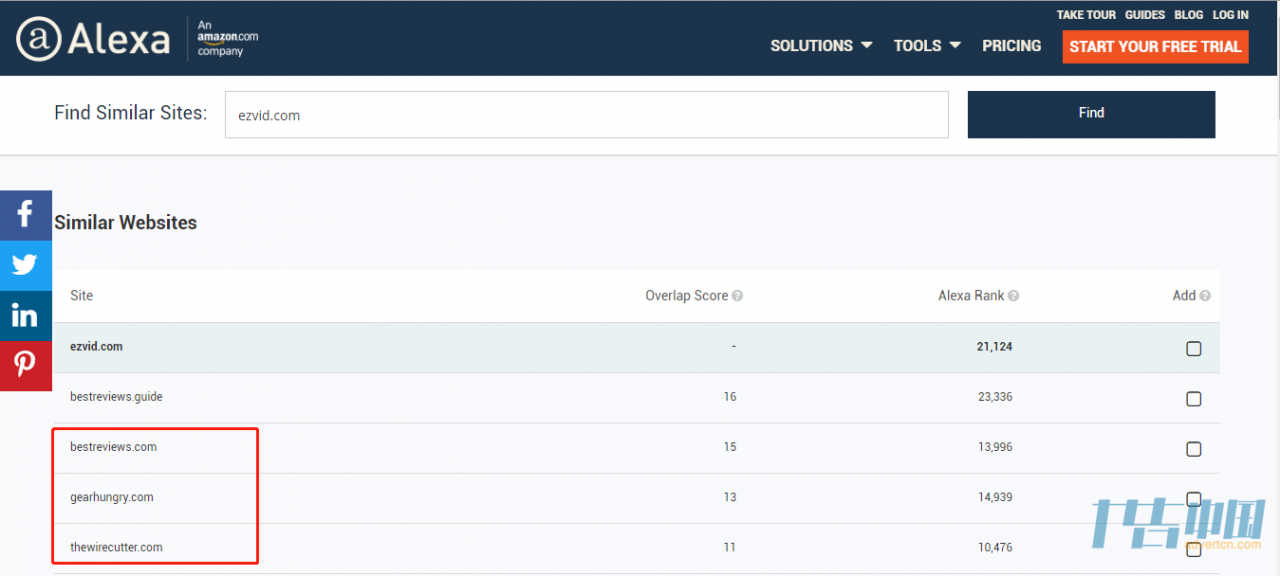
Task: Tick the checkbox for gearhungry.com
Action: coord(1193,499)
